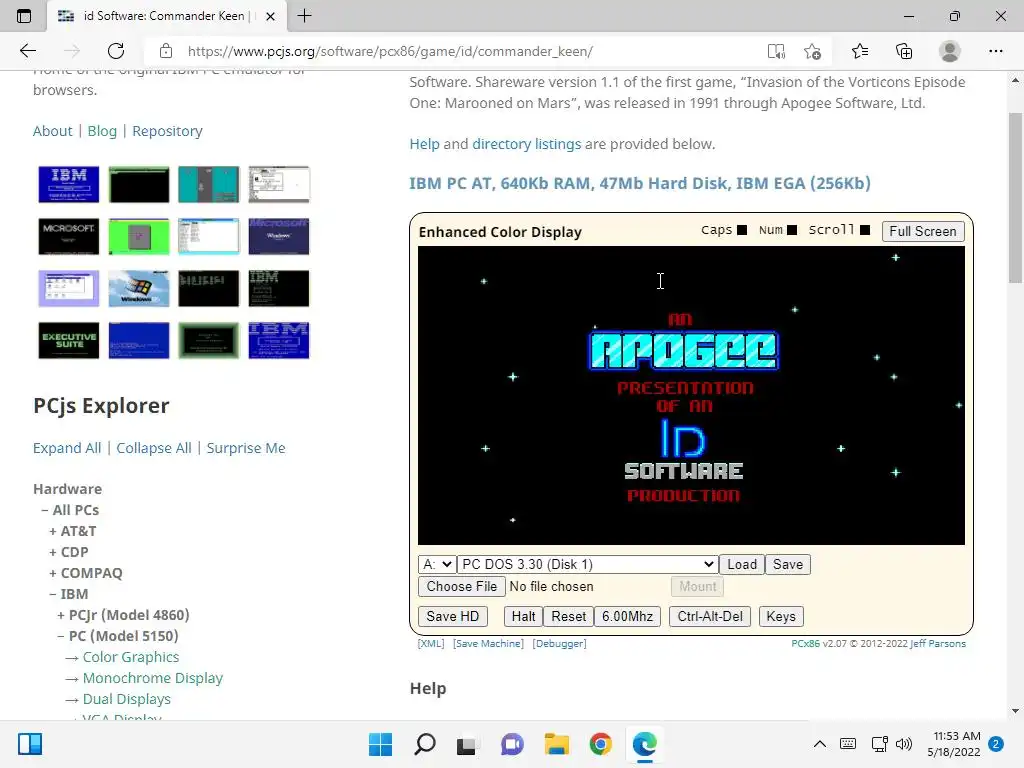Click the Choose File button
The height and width of the screenshot is (768, 1024).
pyautogui.click(x=462, y=586)
